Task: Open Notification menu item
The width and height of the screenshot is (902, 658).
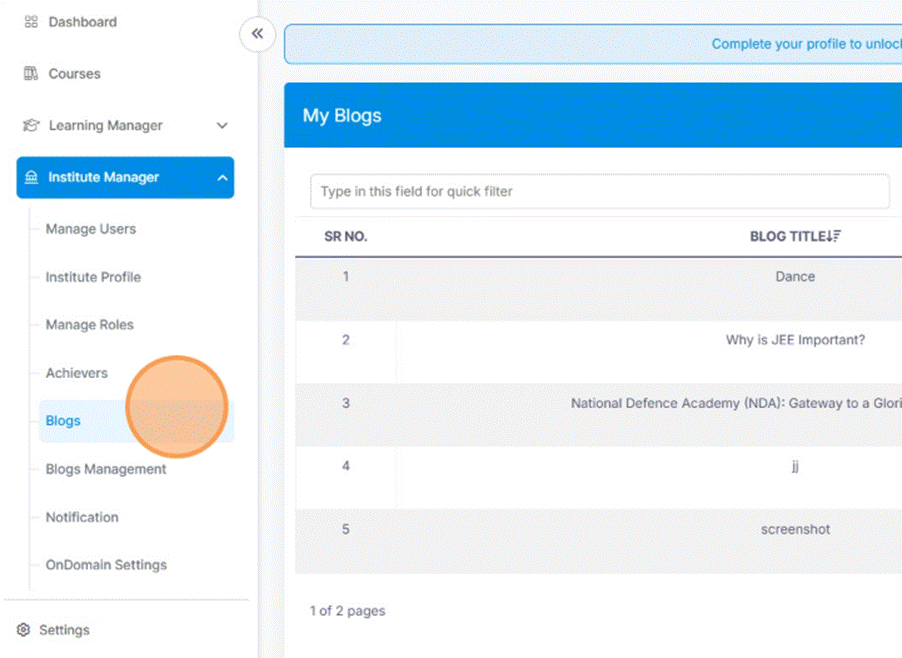Action: pos(82,517)
